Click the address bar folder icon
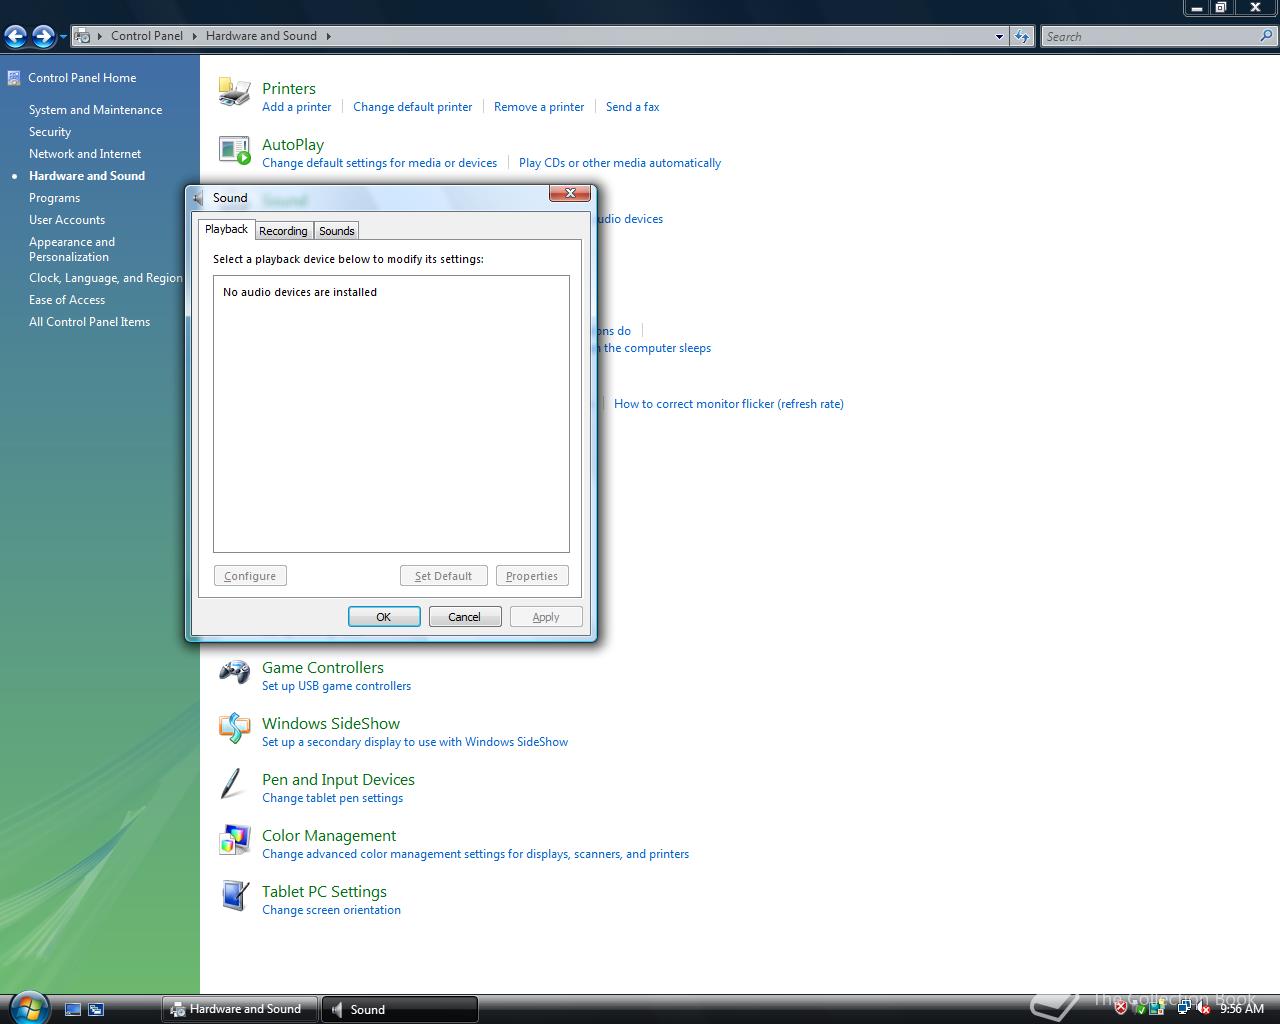Image resolution: width=1280 pixels, height=1024 pixels. click(83, 36)
